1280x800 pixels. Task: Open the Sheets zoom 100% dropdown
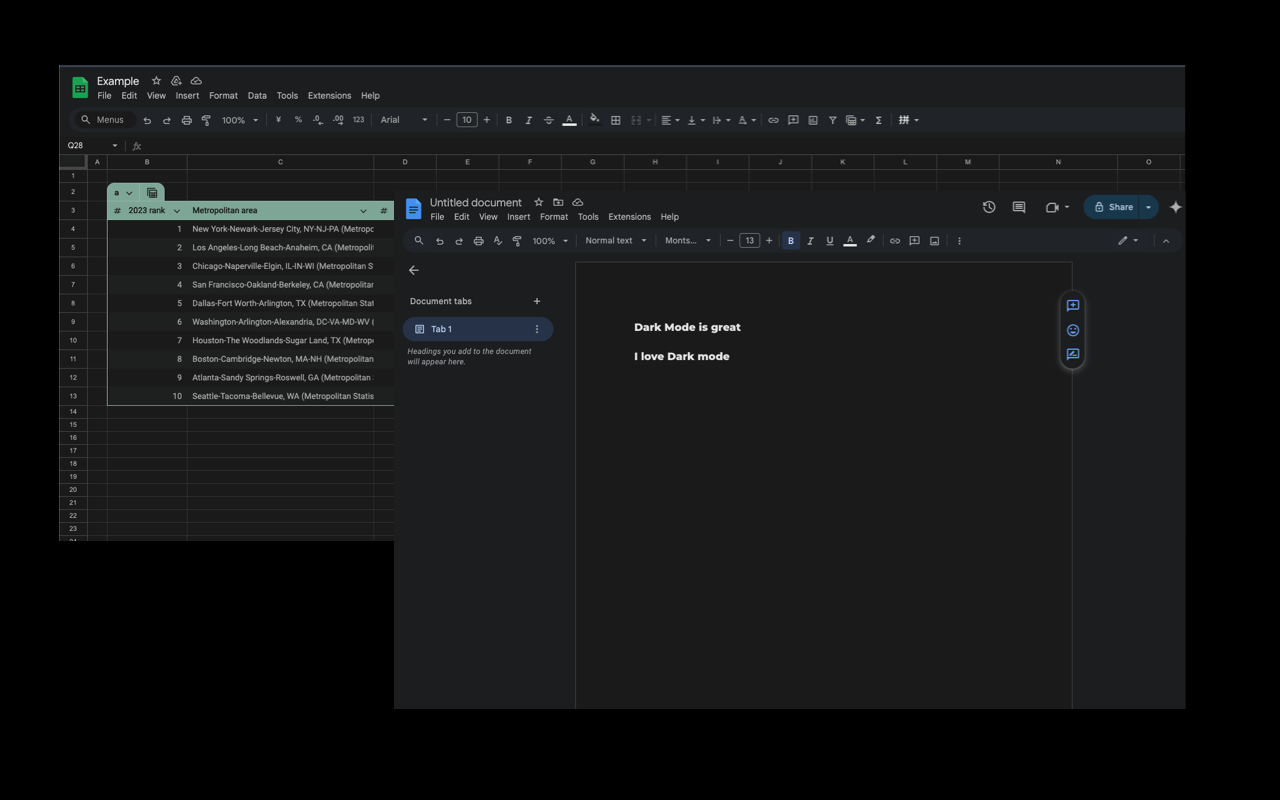(x=240, y=120)
